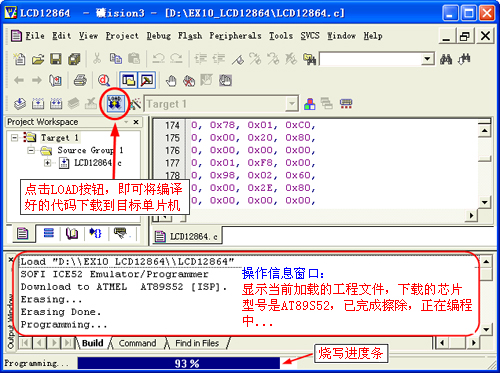The height and width of the screenshot is (373, 500).
Task: Open the Peripherals menu
Action: (x=235, y=36)
